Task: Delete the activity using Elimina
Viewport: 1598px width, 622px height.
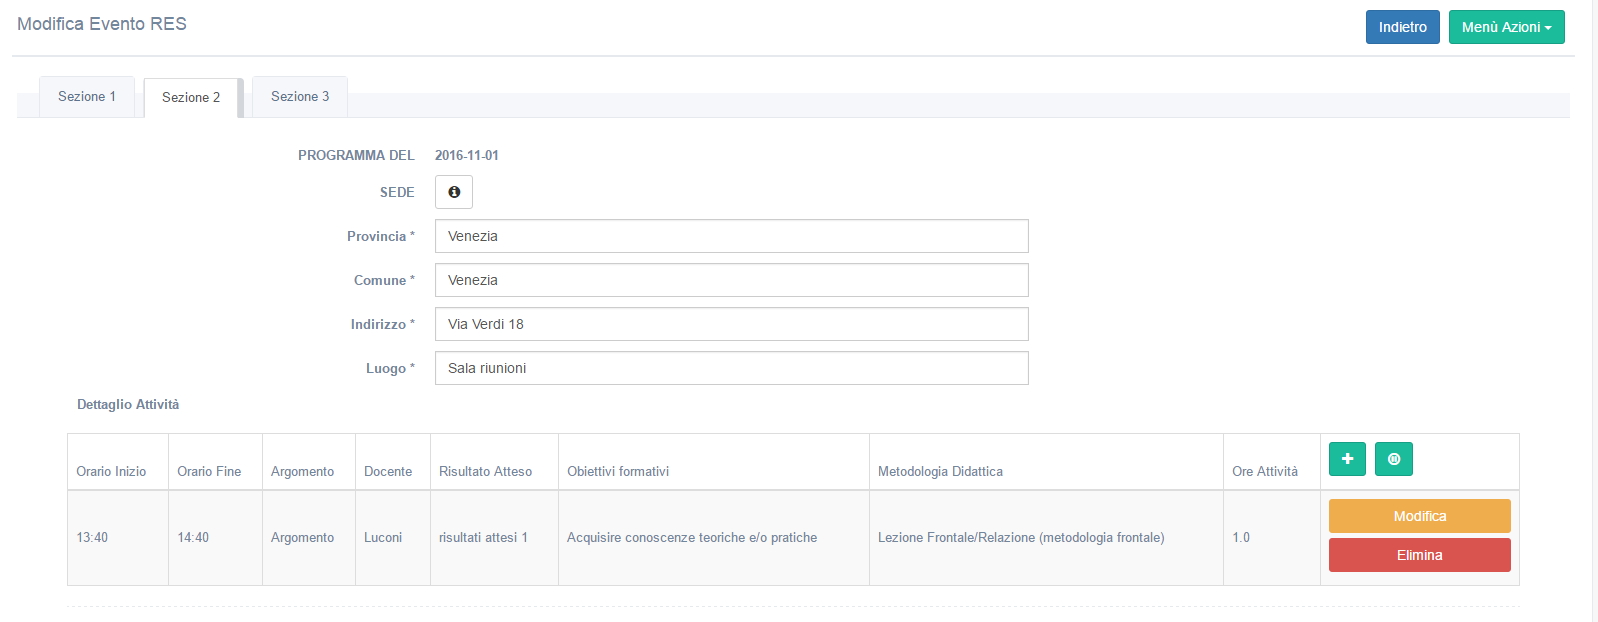Action: pos(1419,555)
